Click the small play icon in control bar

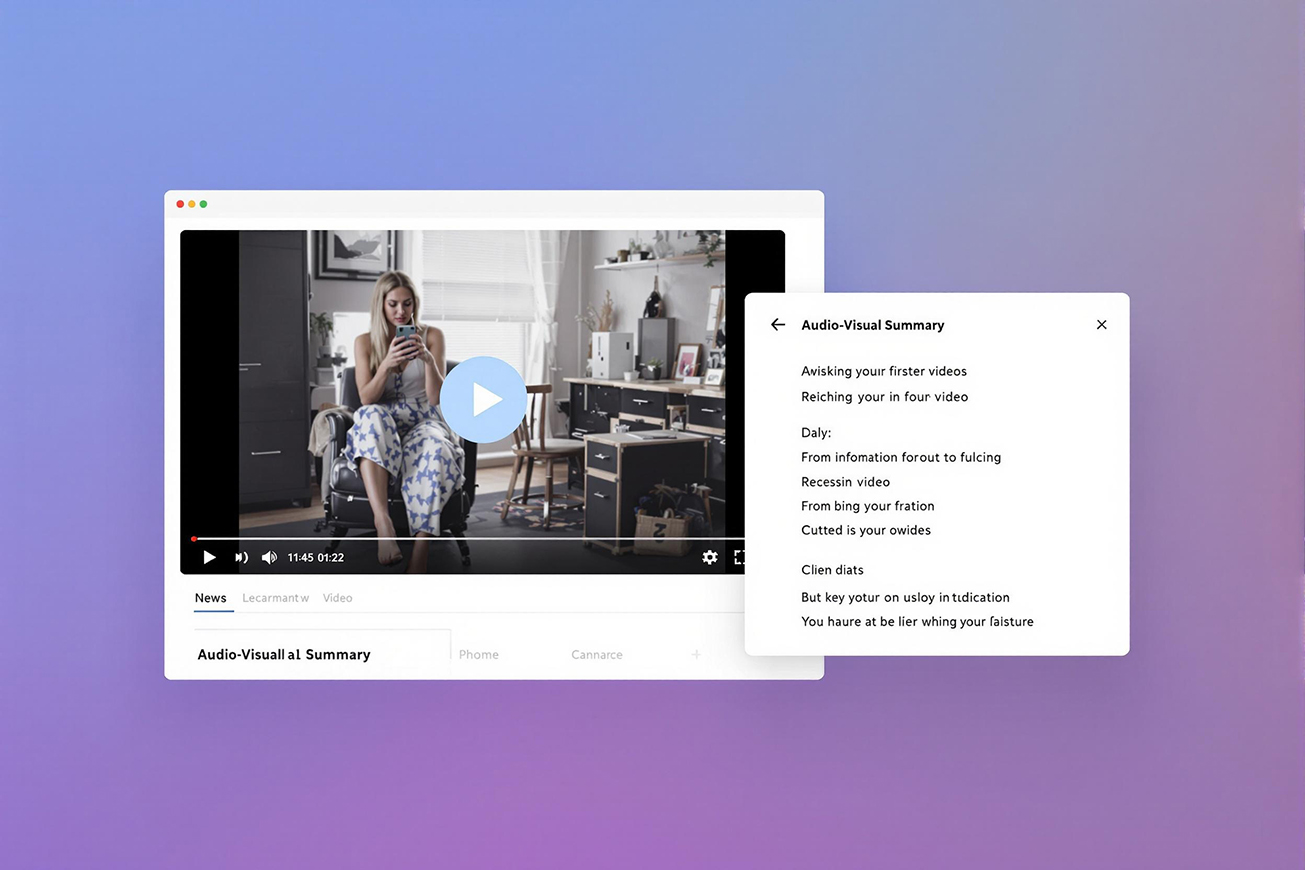click(209, 557)
